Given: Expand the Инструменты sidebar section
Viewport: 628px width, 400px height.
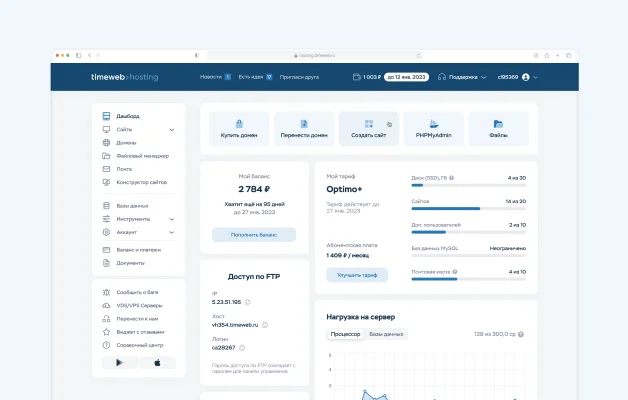Looking at the screenshot, I should [x=172, y=219].
